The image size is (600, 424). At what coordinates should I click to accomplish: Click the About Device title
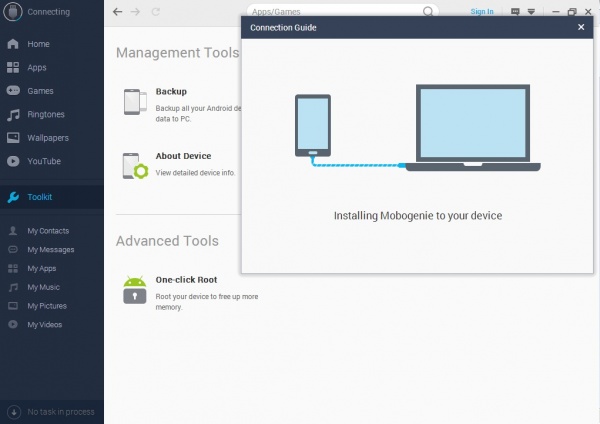coord(183,156)
